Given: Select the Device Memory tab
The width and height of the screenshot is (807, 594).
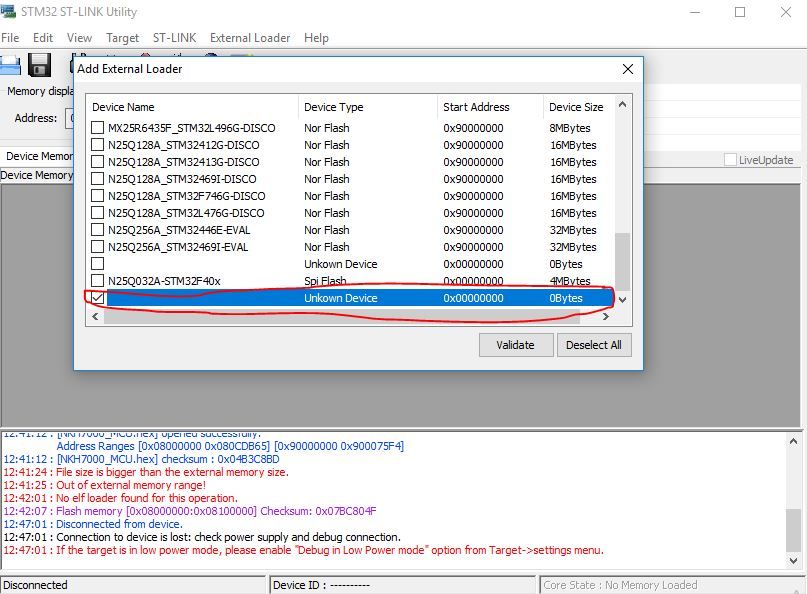Looking at the screenshot, I should [37, 156].
